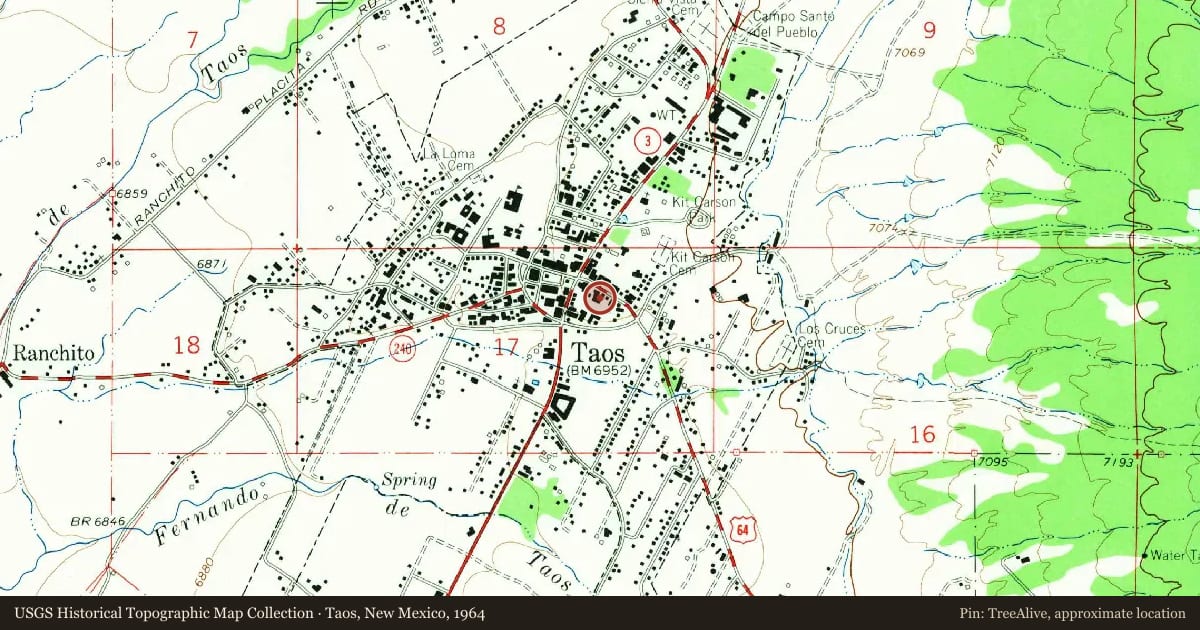Image resolution: width=1200 pixels, height=630 pixels.
Task: Click the State Route 3 circle shield
Action: point(648,142)
